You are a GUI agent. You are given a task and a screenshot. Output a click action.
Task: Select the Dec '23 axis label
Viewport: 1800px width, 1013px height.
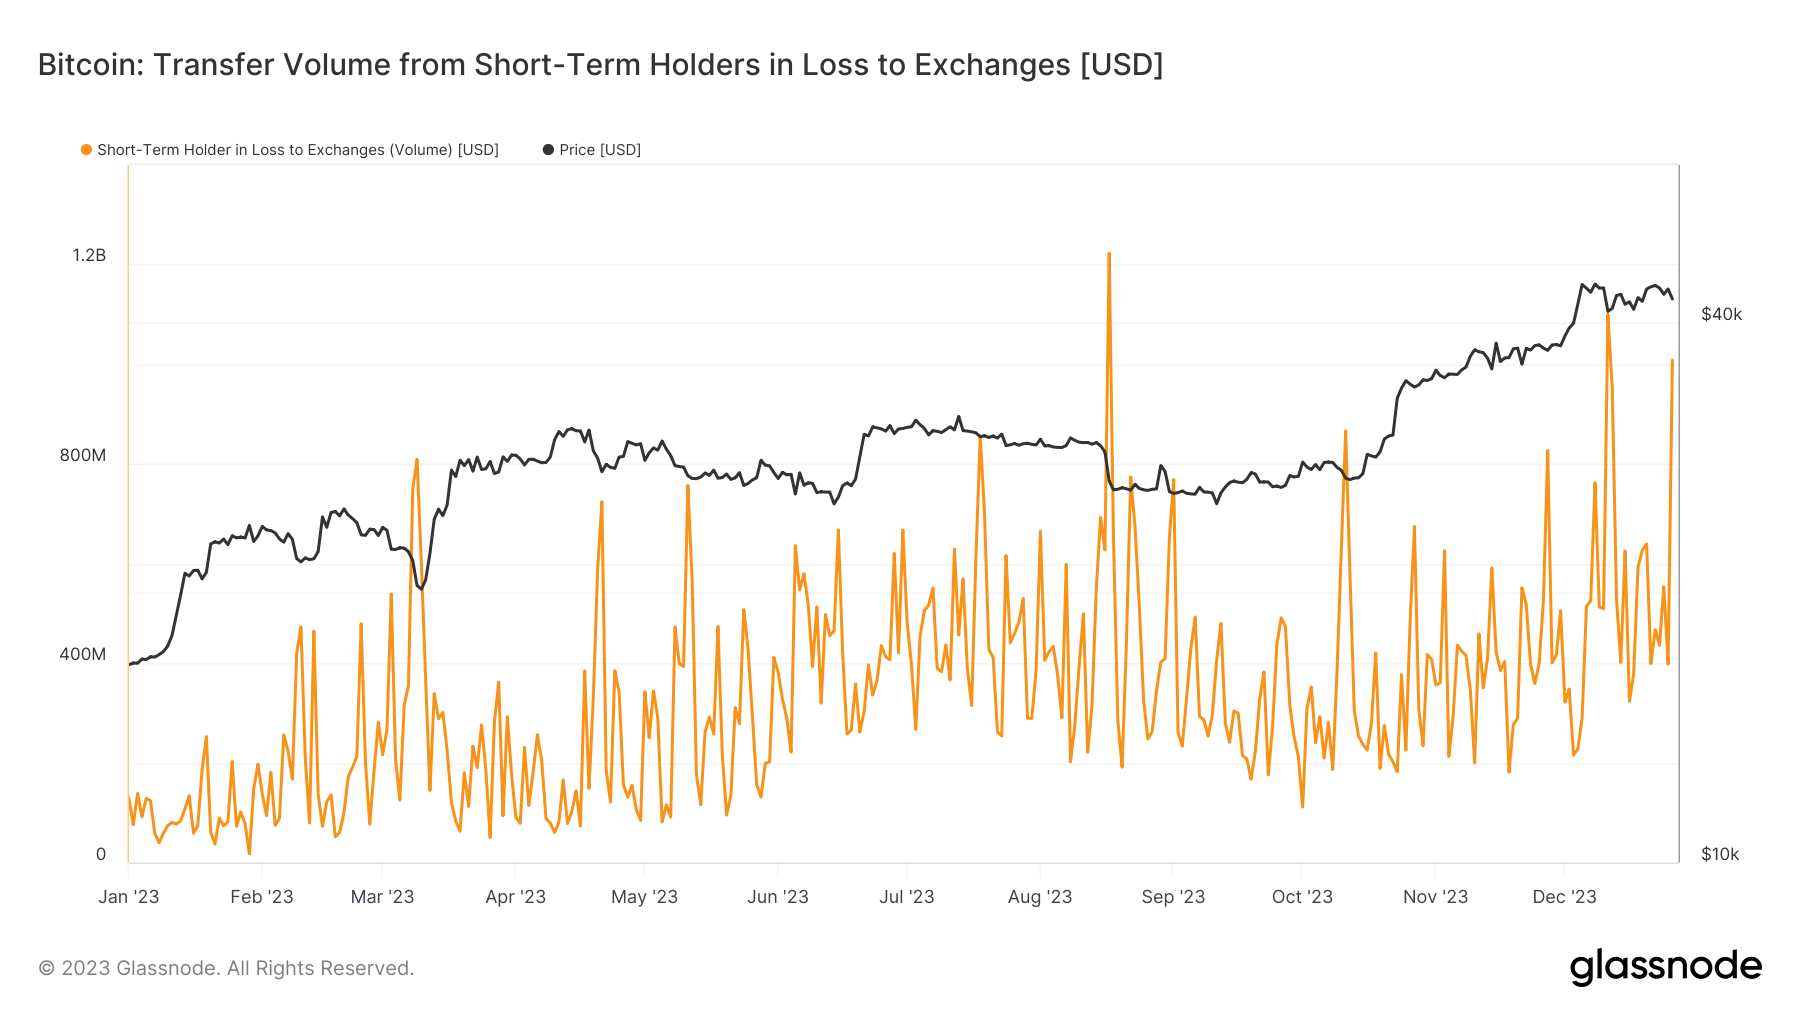point(1564,897)
